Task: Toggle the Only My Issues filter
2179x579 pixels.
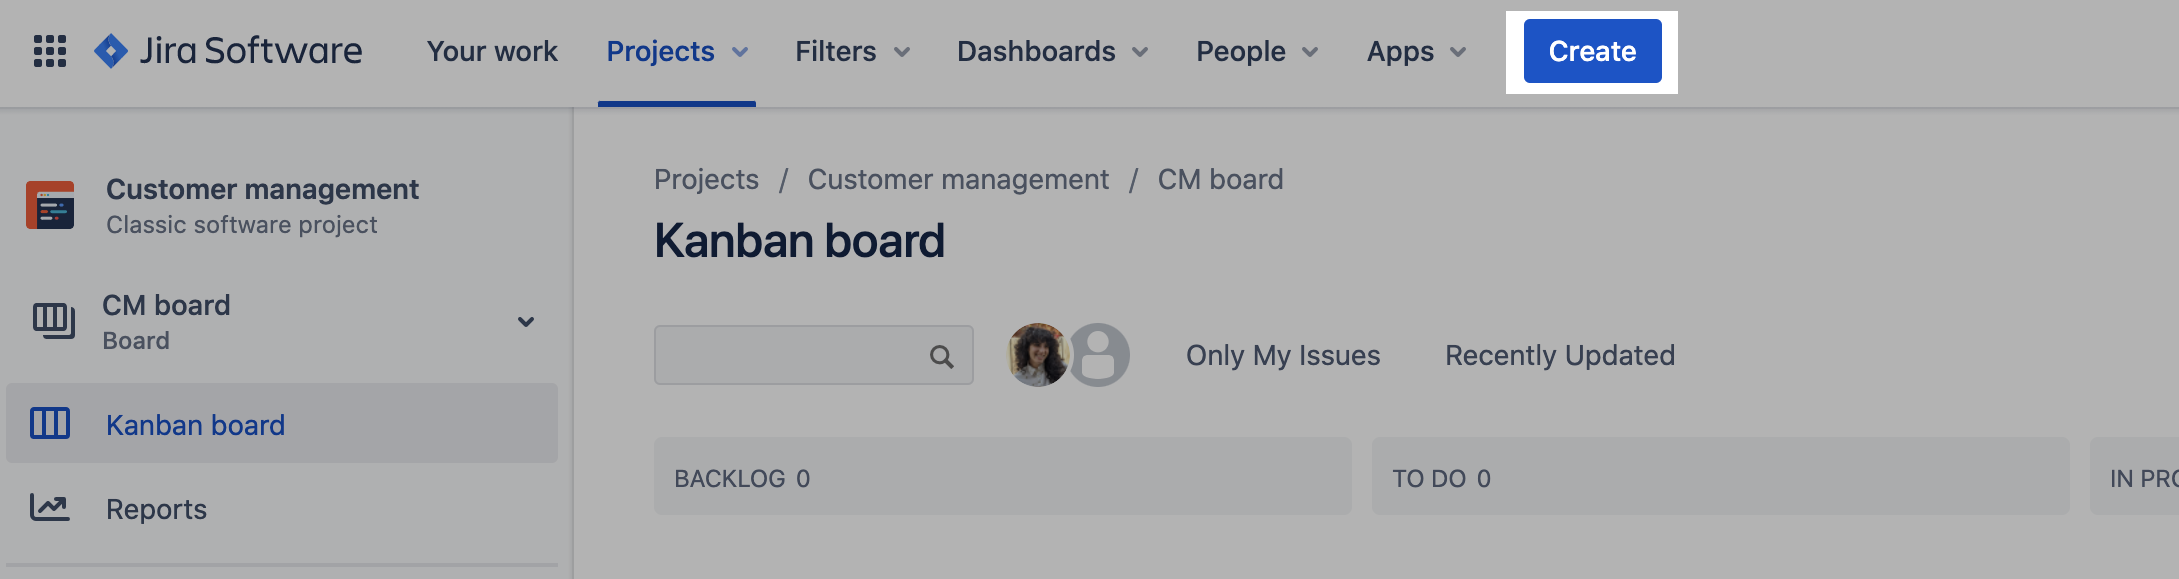Action: pyautogui.click(x=1282, y=355)
